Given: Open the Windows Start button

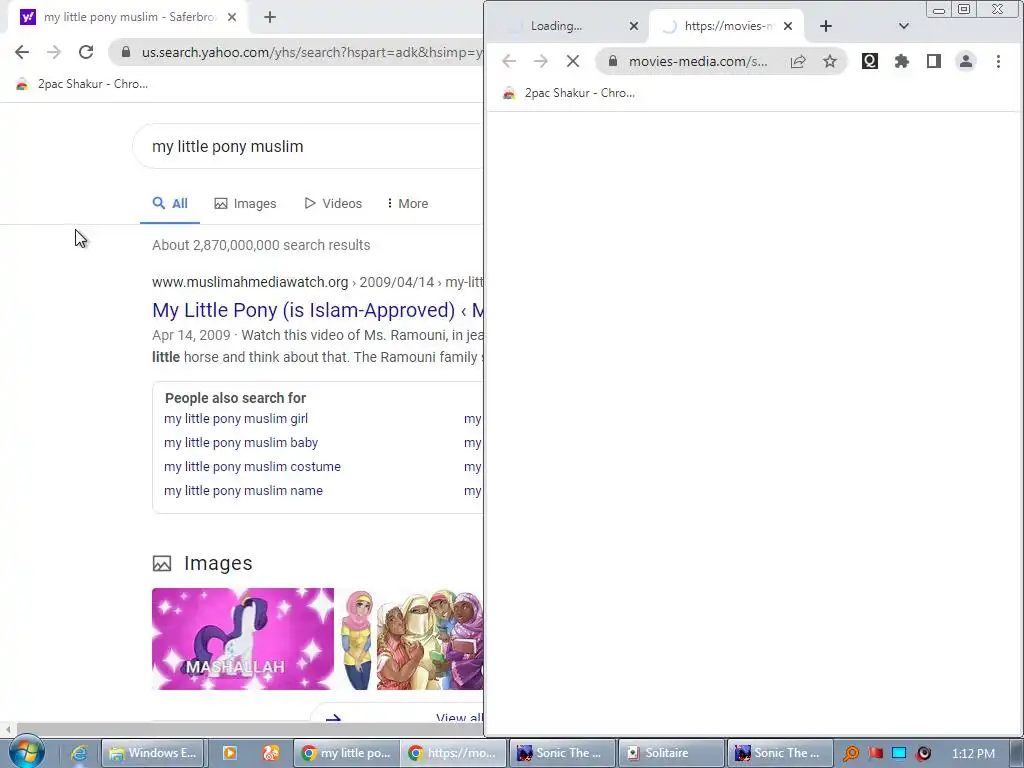Looking at the screenshot, I should point(26,752).
